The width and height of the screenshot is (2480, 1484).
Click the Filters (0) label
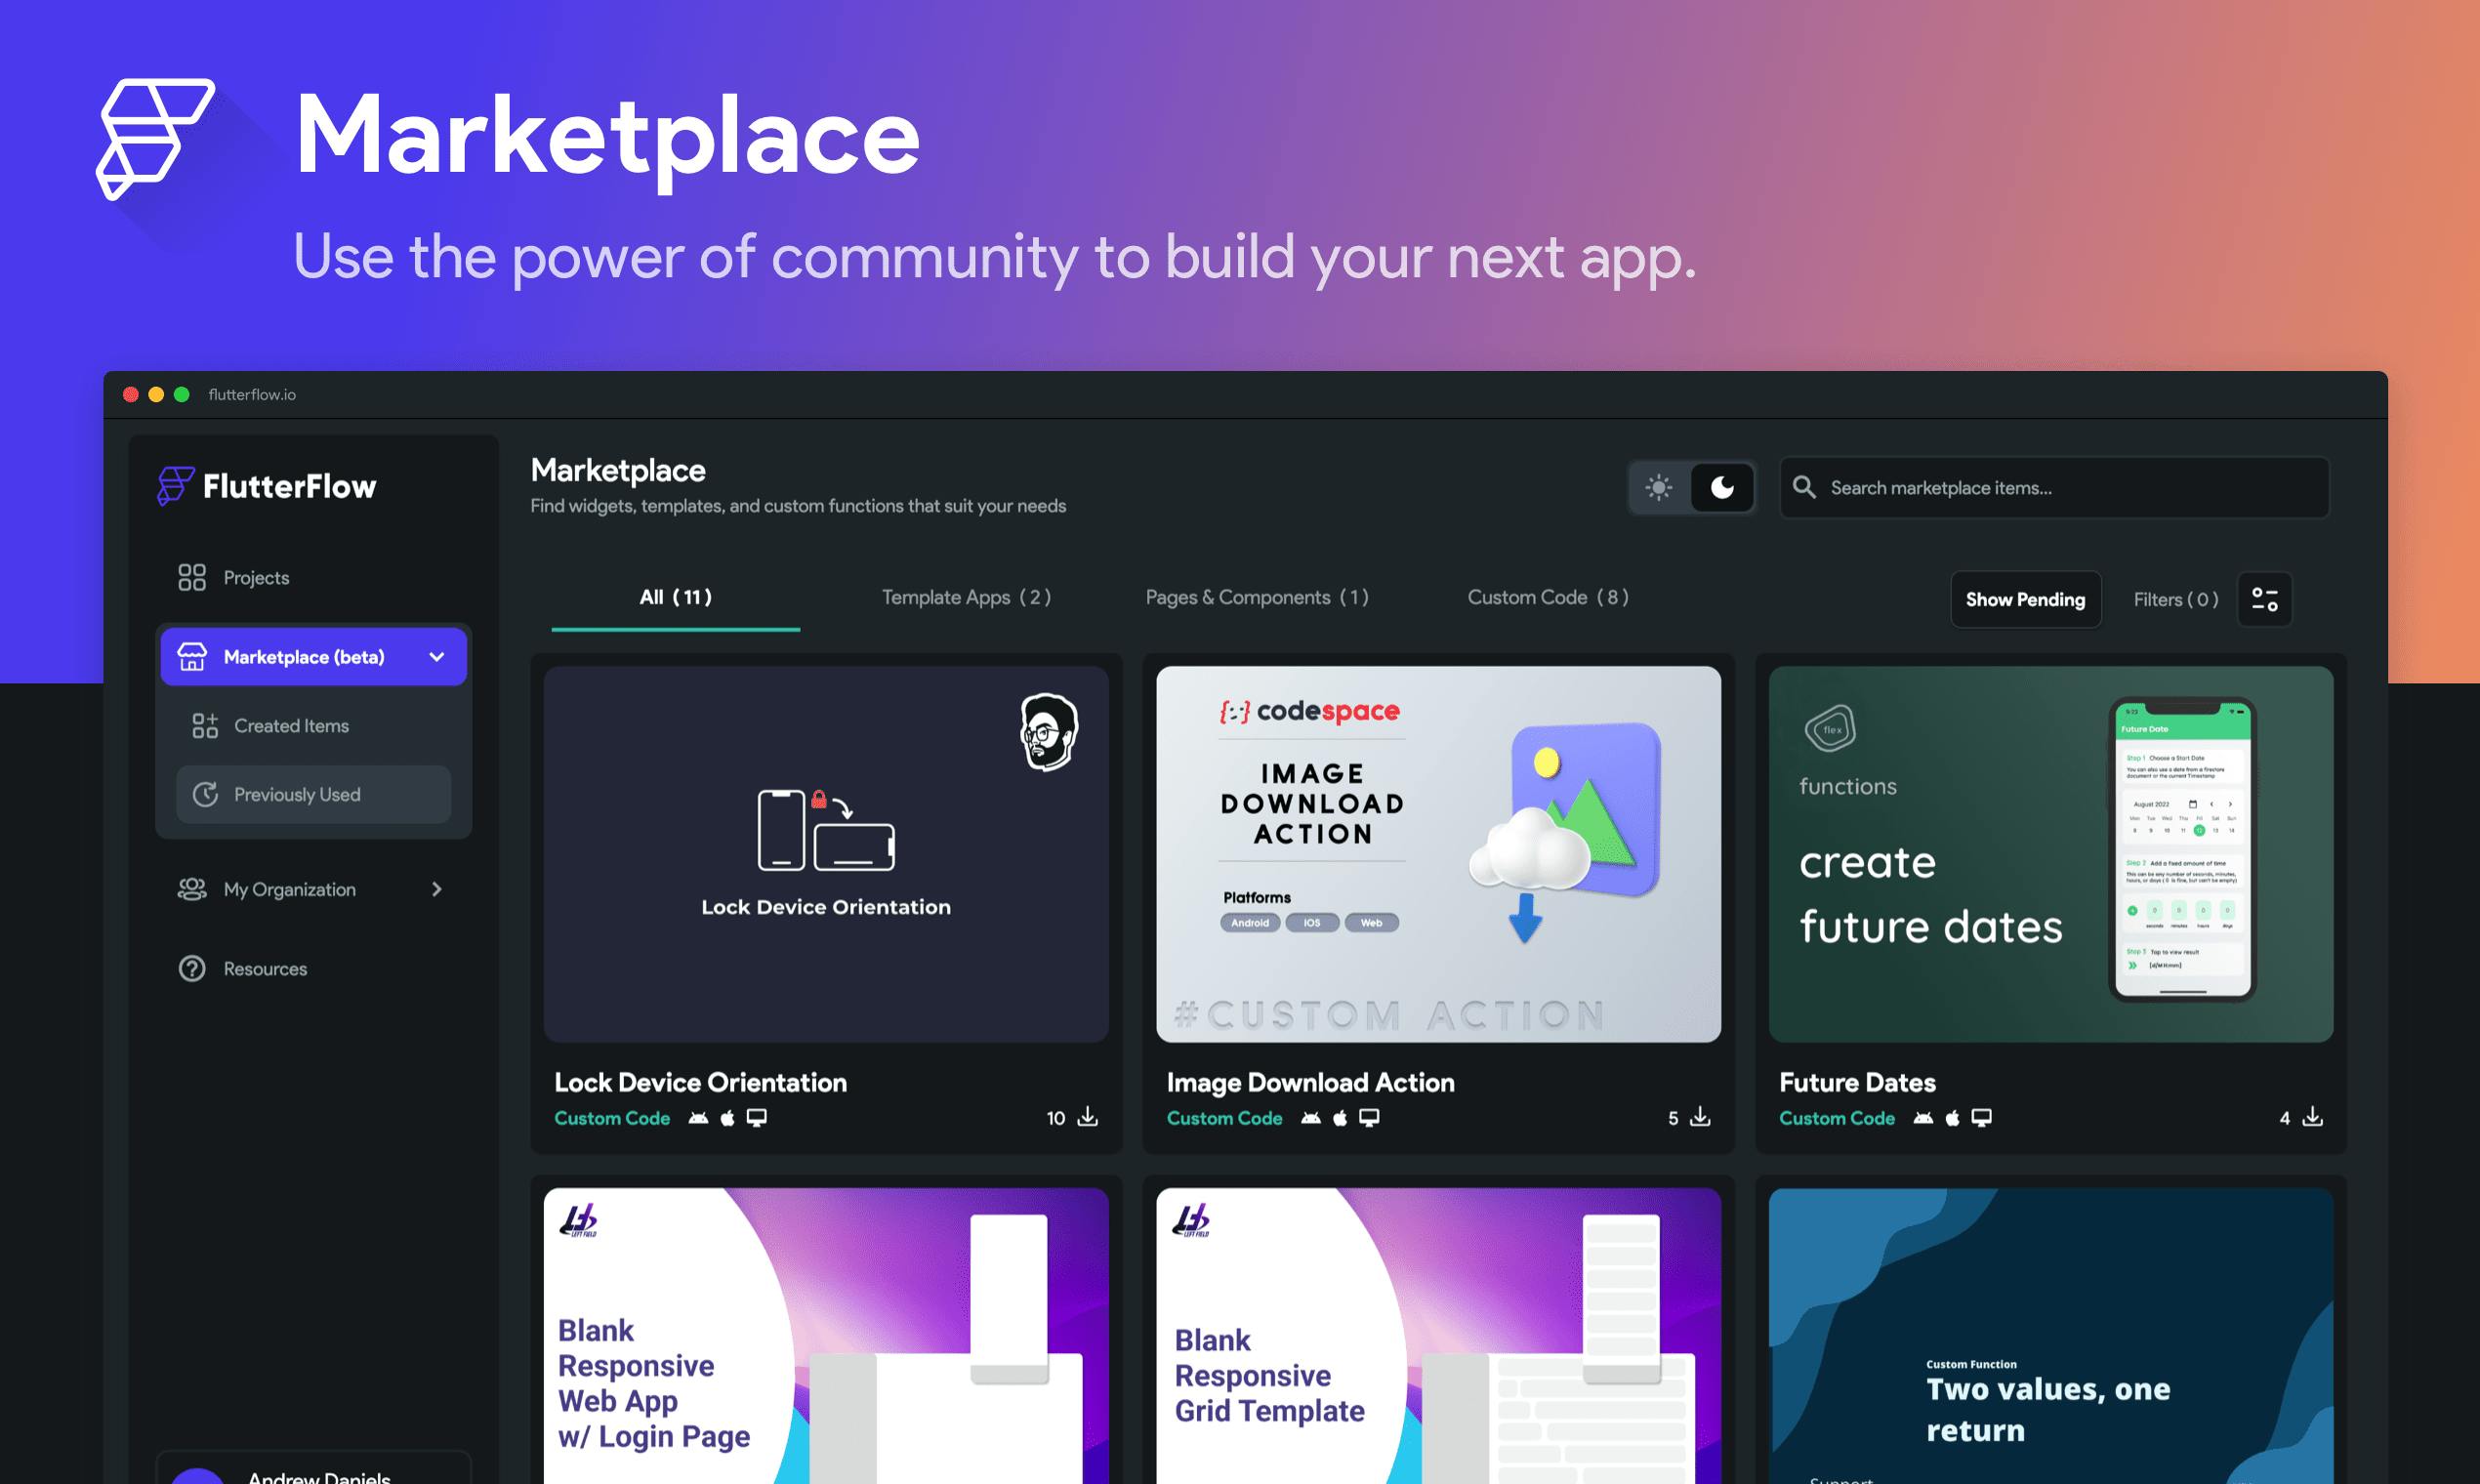point(2175,599)
